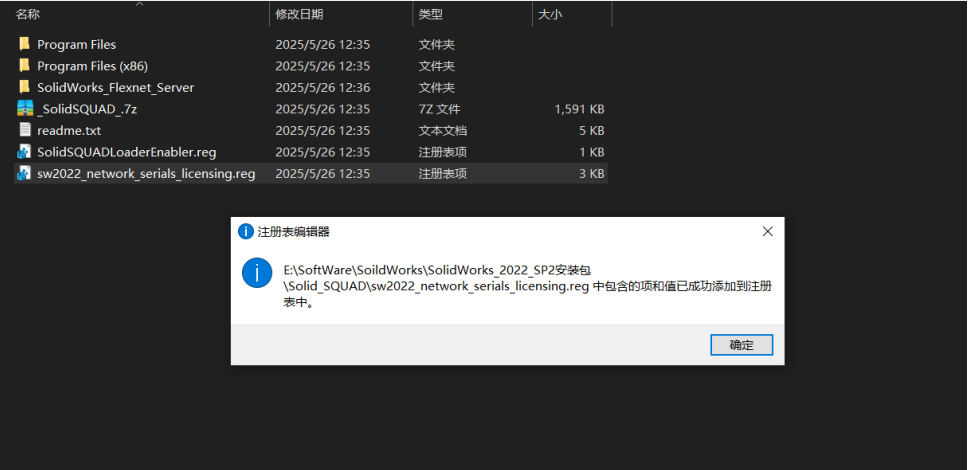Select the _SolidSQUAD_.7z file name
This screenshot has width=968, height=470.
pos(87,109)
